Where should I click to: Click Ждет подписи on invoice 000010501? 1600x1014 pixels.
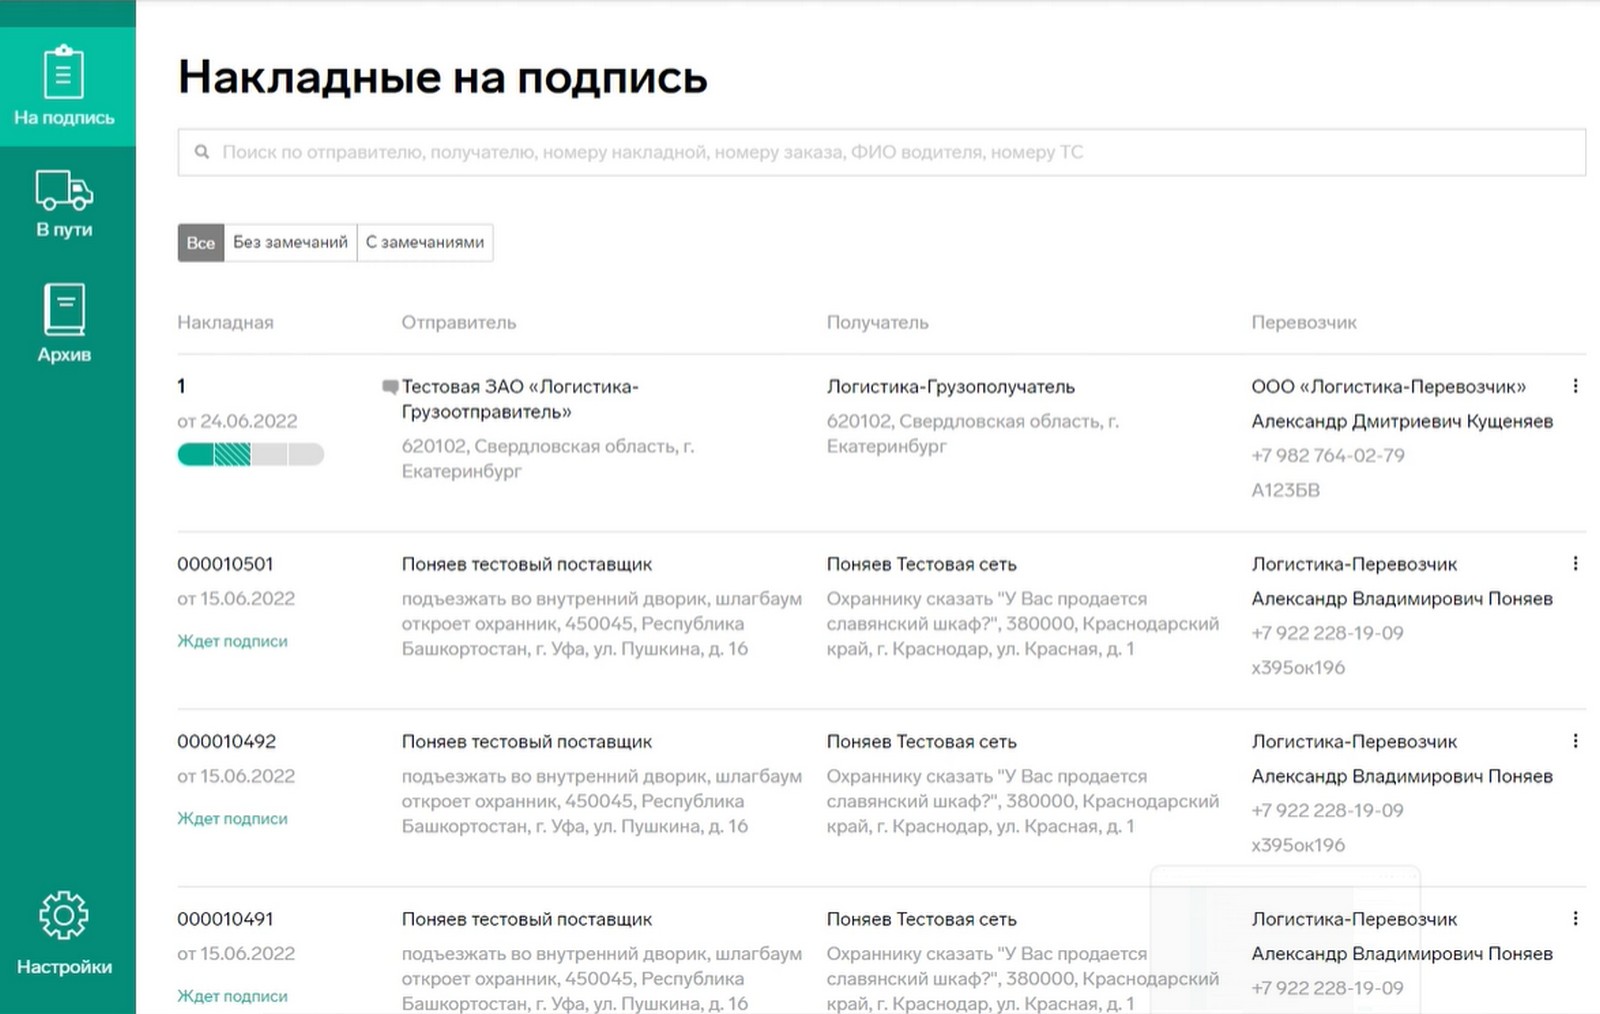(x=234, y=641)
